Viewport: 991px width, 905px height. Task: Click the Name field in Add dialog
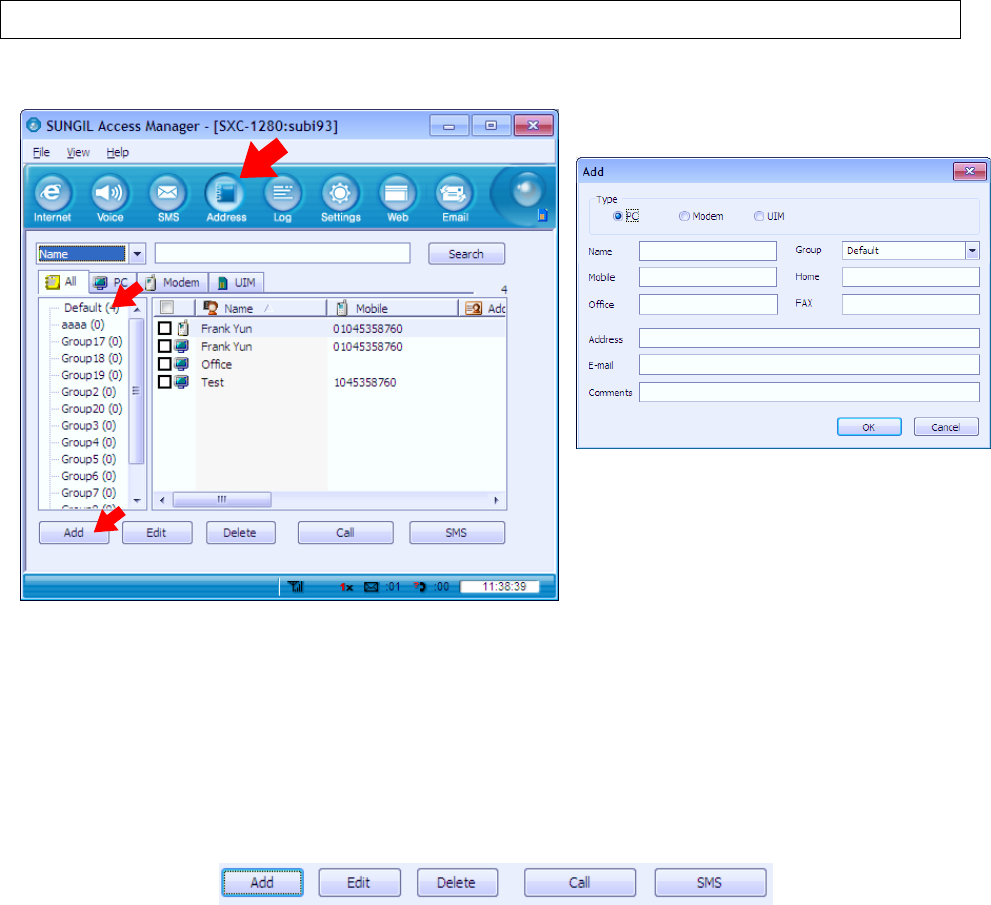[x=708, y=251]
